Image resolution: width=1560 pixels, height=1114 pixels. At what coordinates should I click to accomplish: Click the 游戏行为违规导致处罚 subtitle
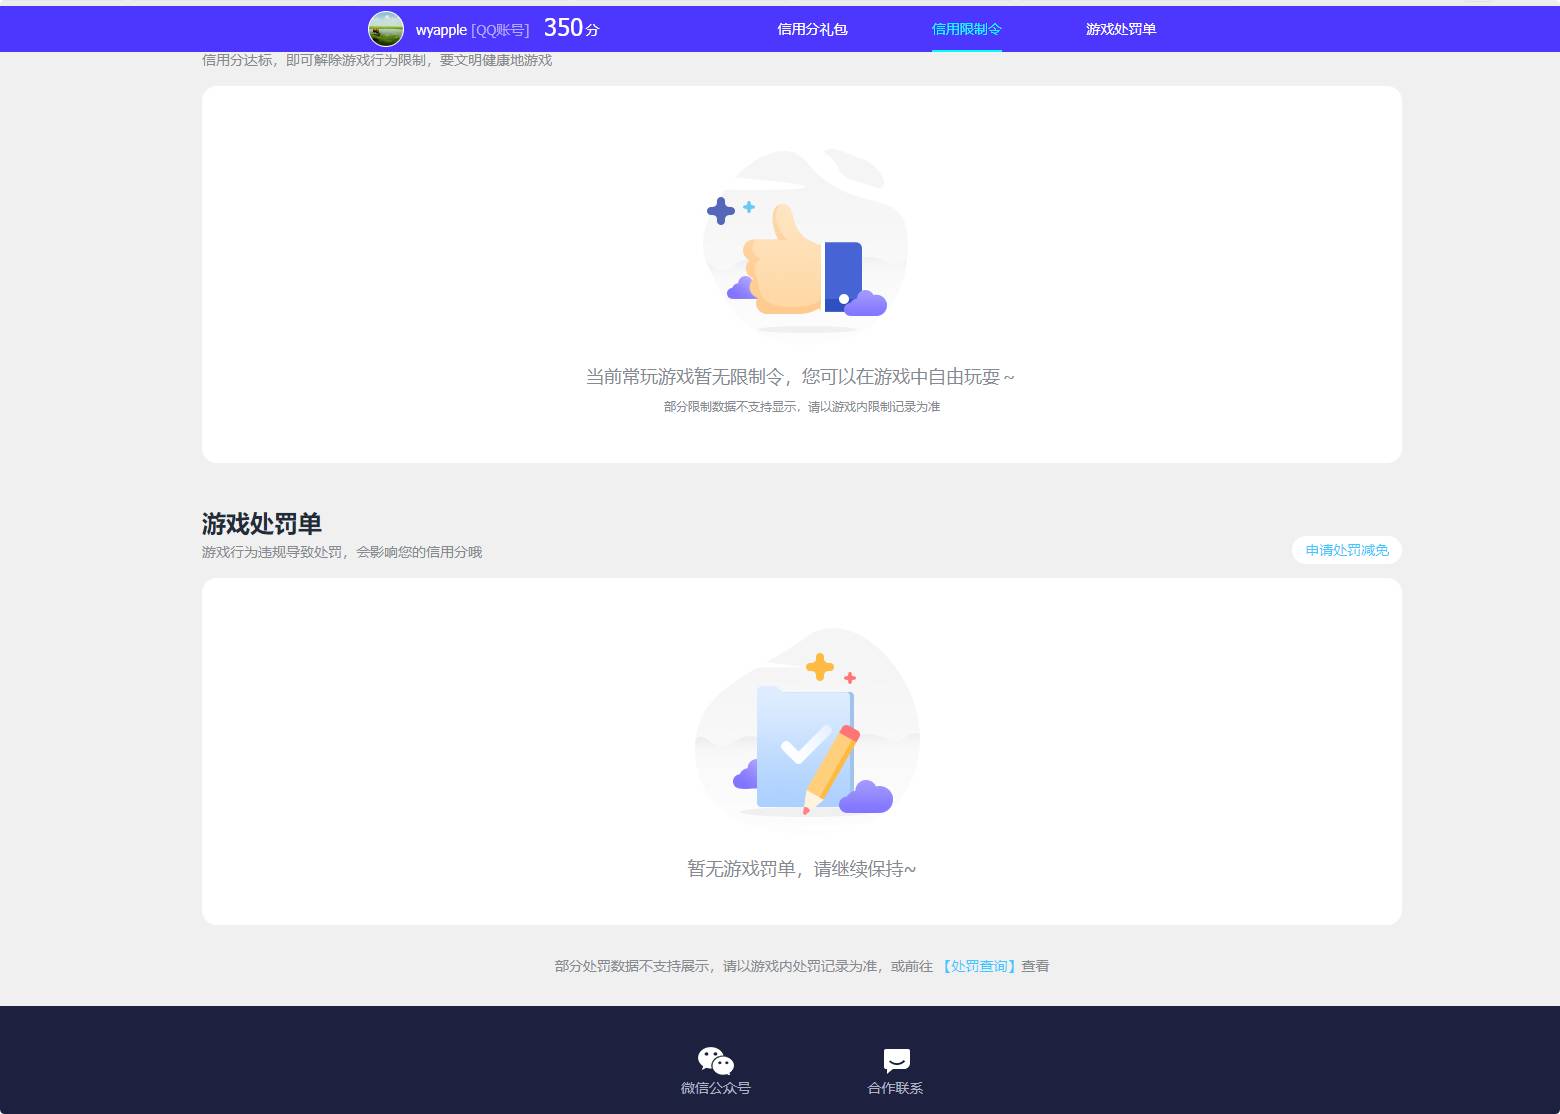pyautogui.click(x=342, y=552)
